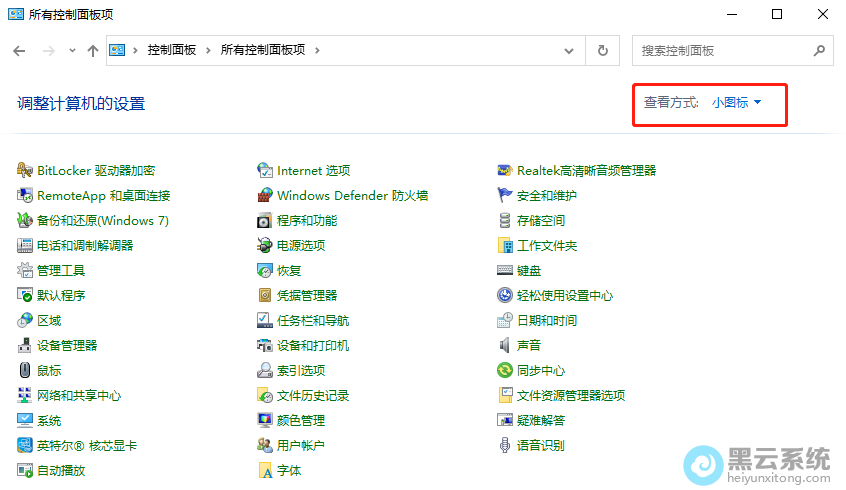
Task: Click the 工作文件夹 icon
Action: coord(504,246)
